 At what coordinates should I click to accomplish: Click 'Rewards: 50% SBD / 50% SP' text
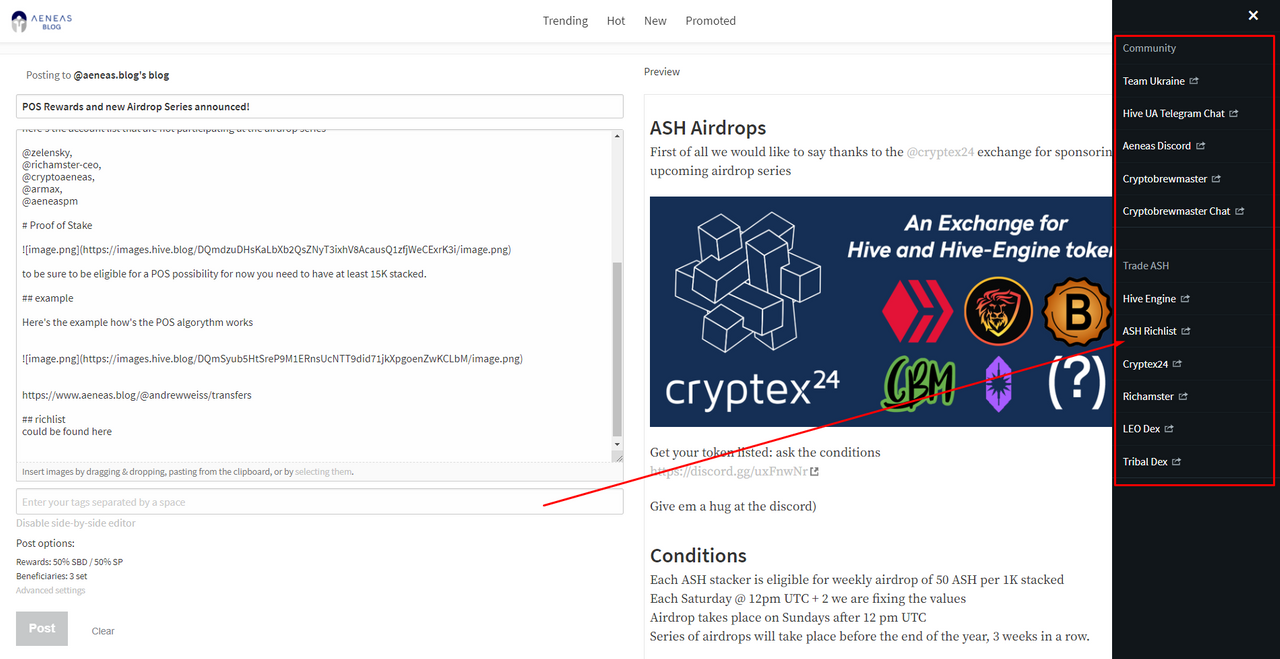tap(70, 562)
